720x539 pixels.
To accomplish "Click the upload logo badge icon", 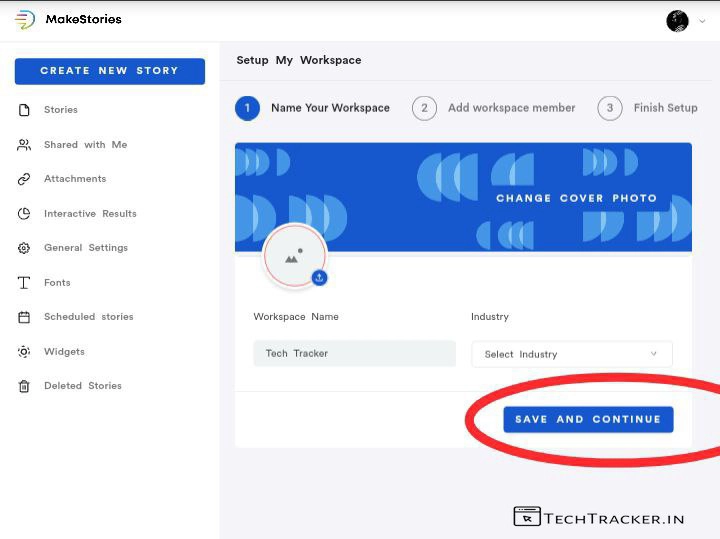I will click(x=319, y=277).
